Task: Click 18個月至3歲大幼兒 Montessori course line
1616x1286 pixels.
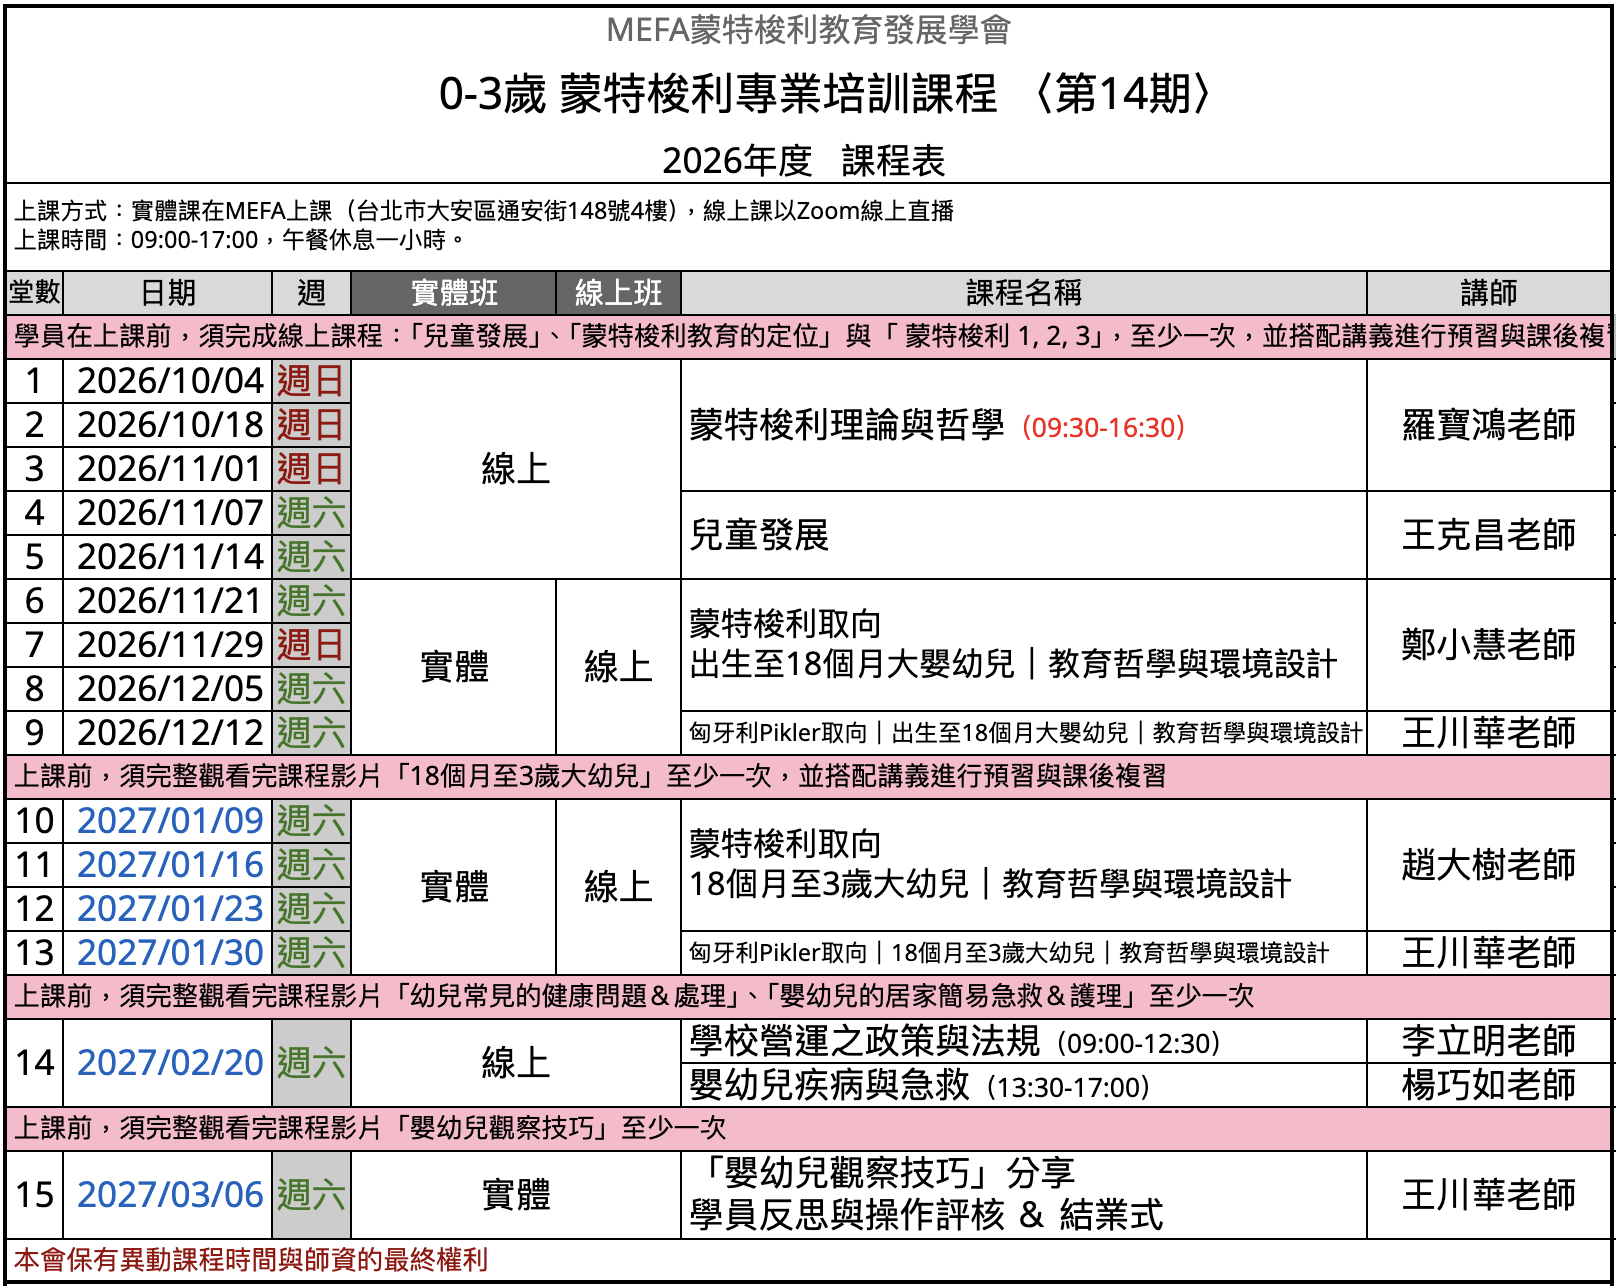Action: pyautogui.click(x=990, y=884)
